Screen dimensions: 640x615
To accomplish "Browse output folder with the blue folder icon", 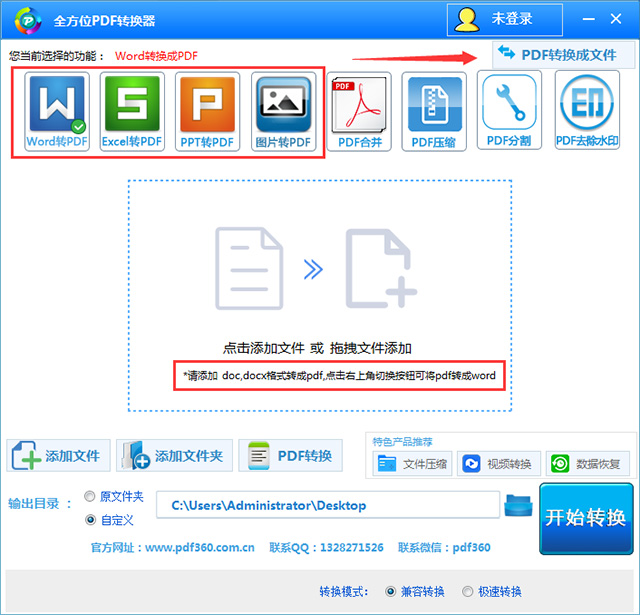I will [518, 505].
